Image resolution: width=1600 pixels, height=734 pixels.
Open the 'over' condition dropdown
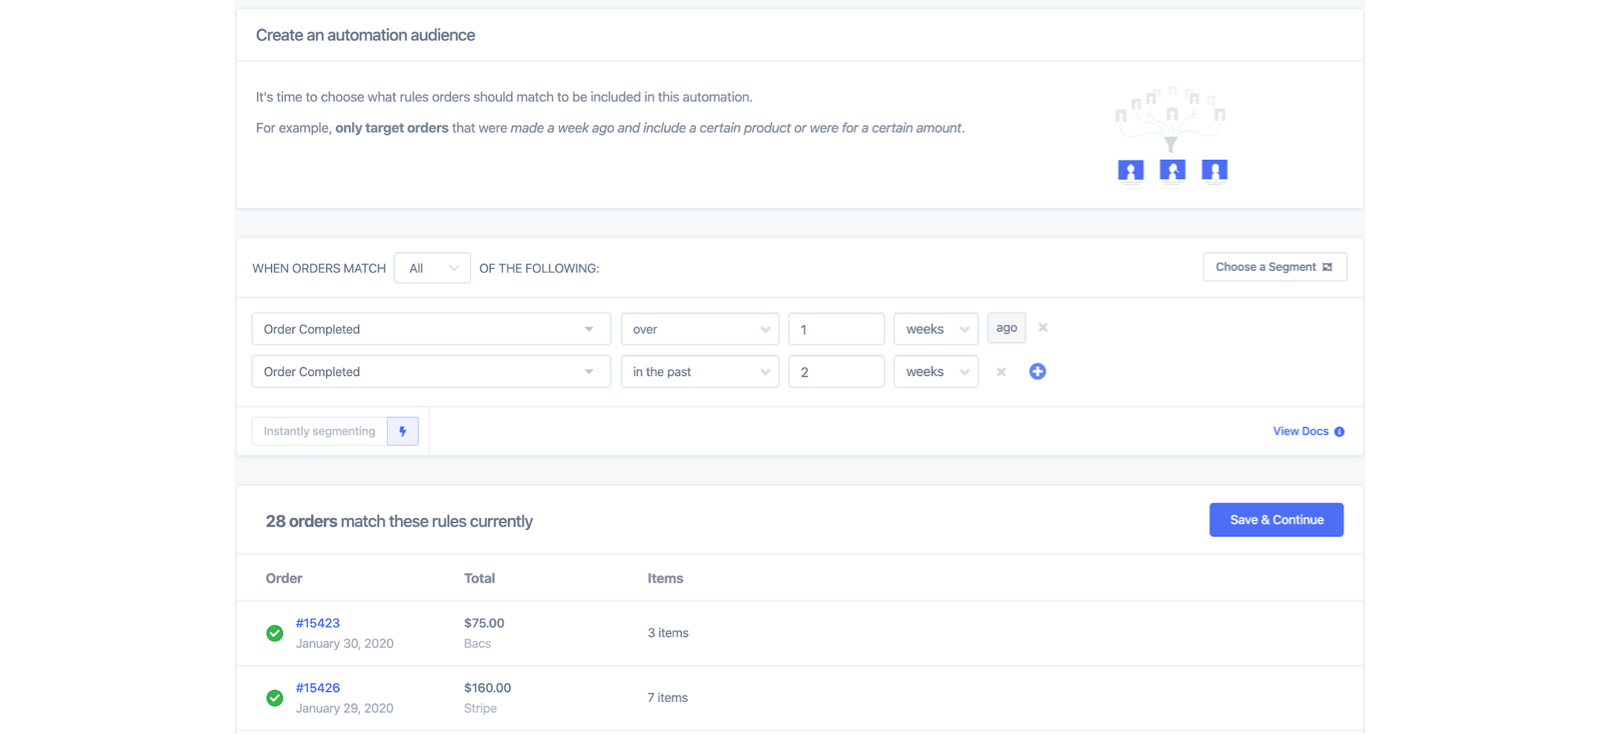click(699, 329)
